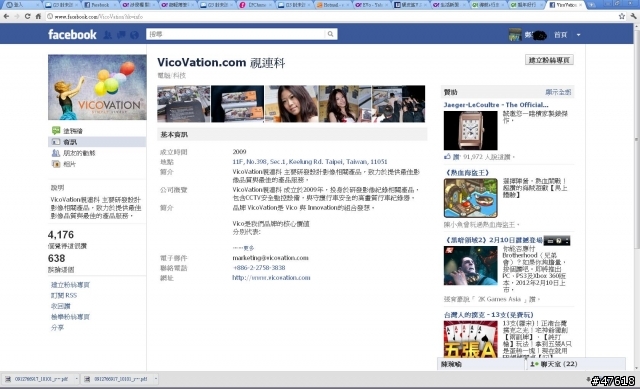
Task: Click the Keelung Rd. Taipei address link
Action: tap(310, 162)
